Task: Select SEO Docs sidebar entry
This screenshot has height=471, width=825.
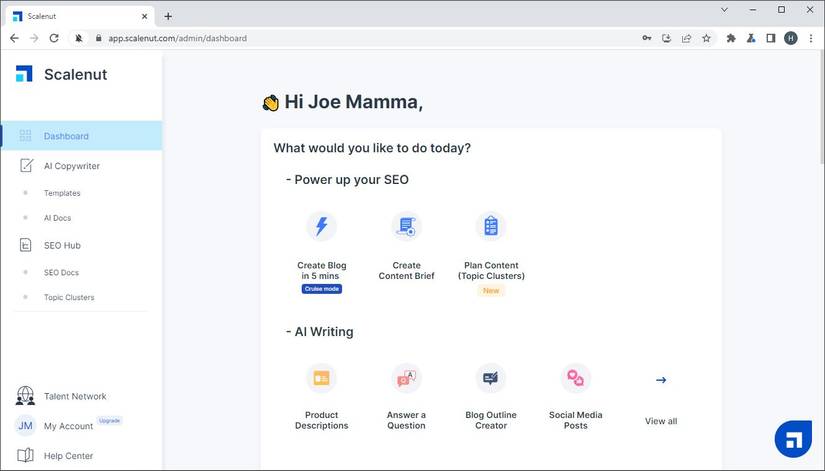Action: tap(61, 273)
